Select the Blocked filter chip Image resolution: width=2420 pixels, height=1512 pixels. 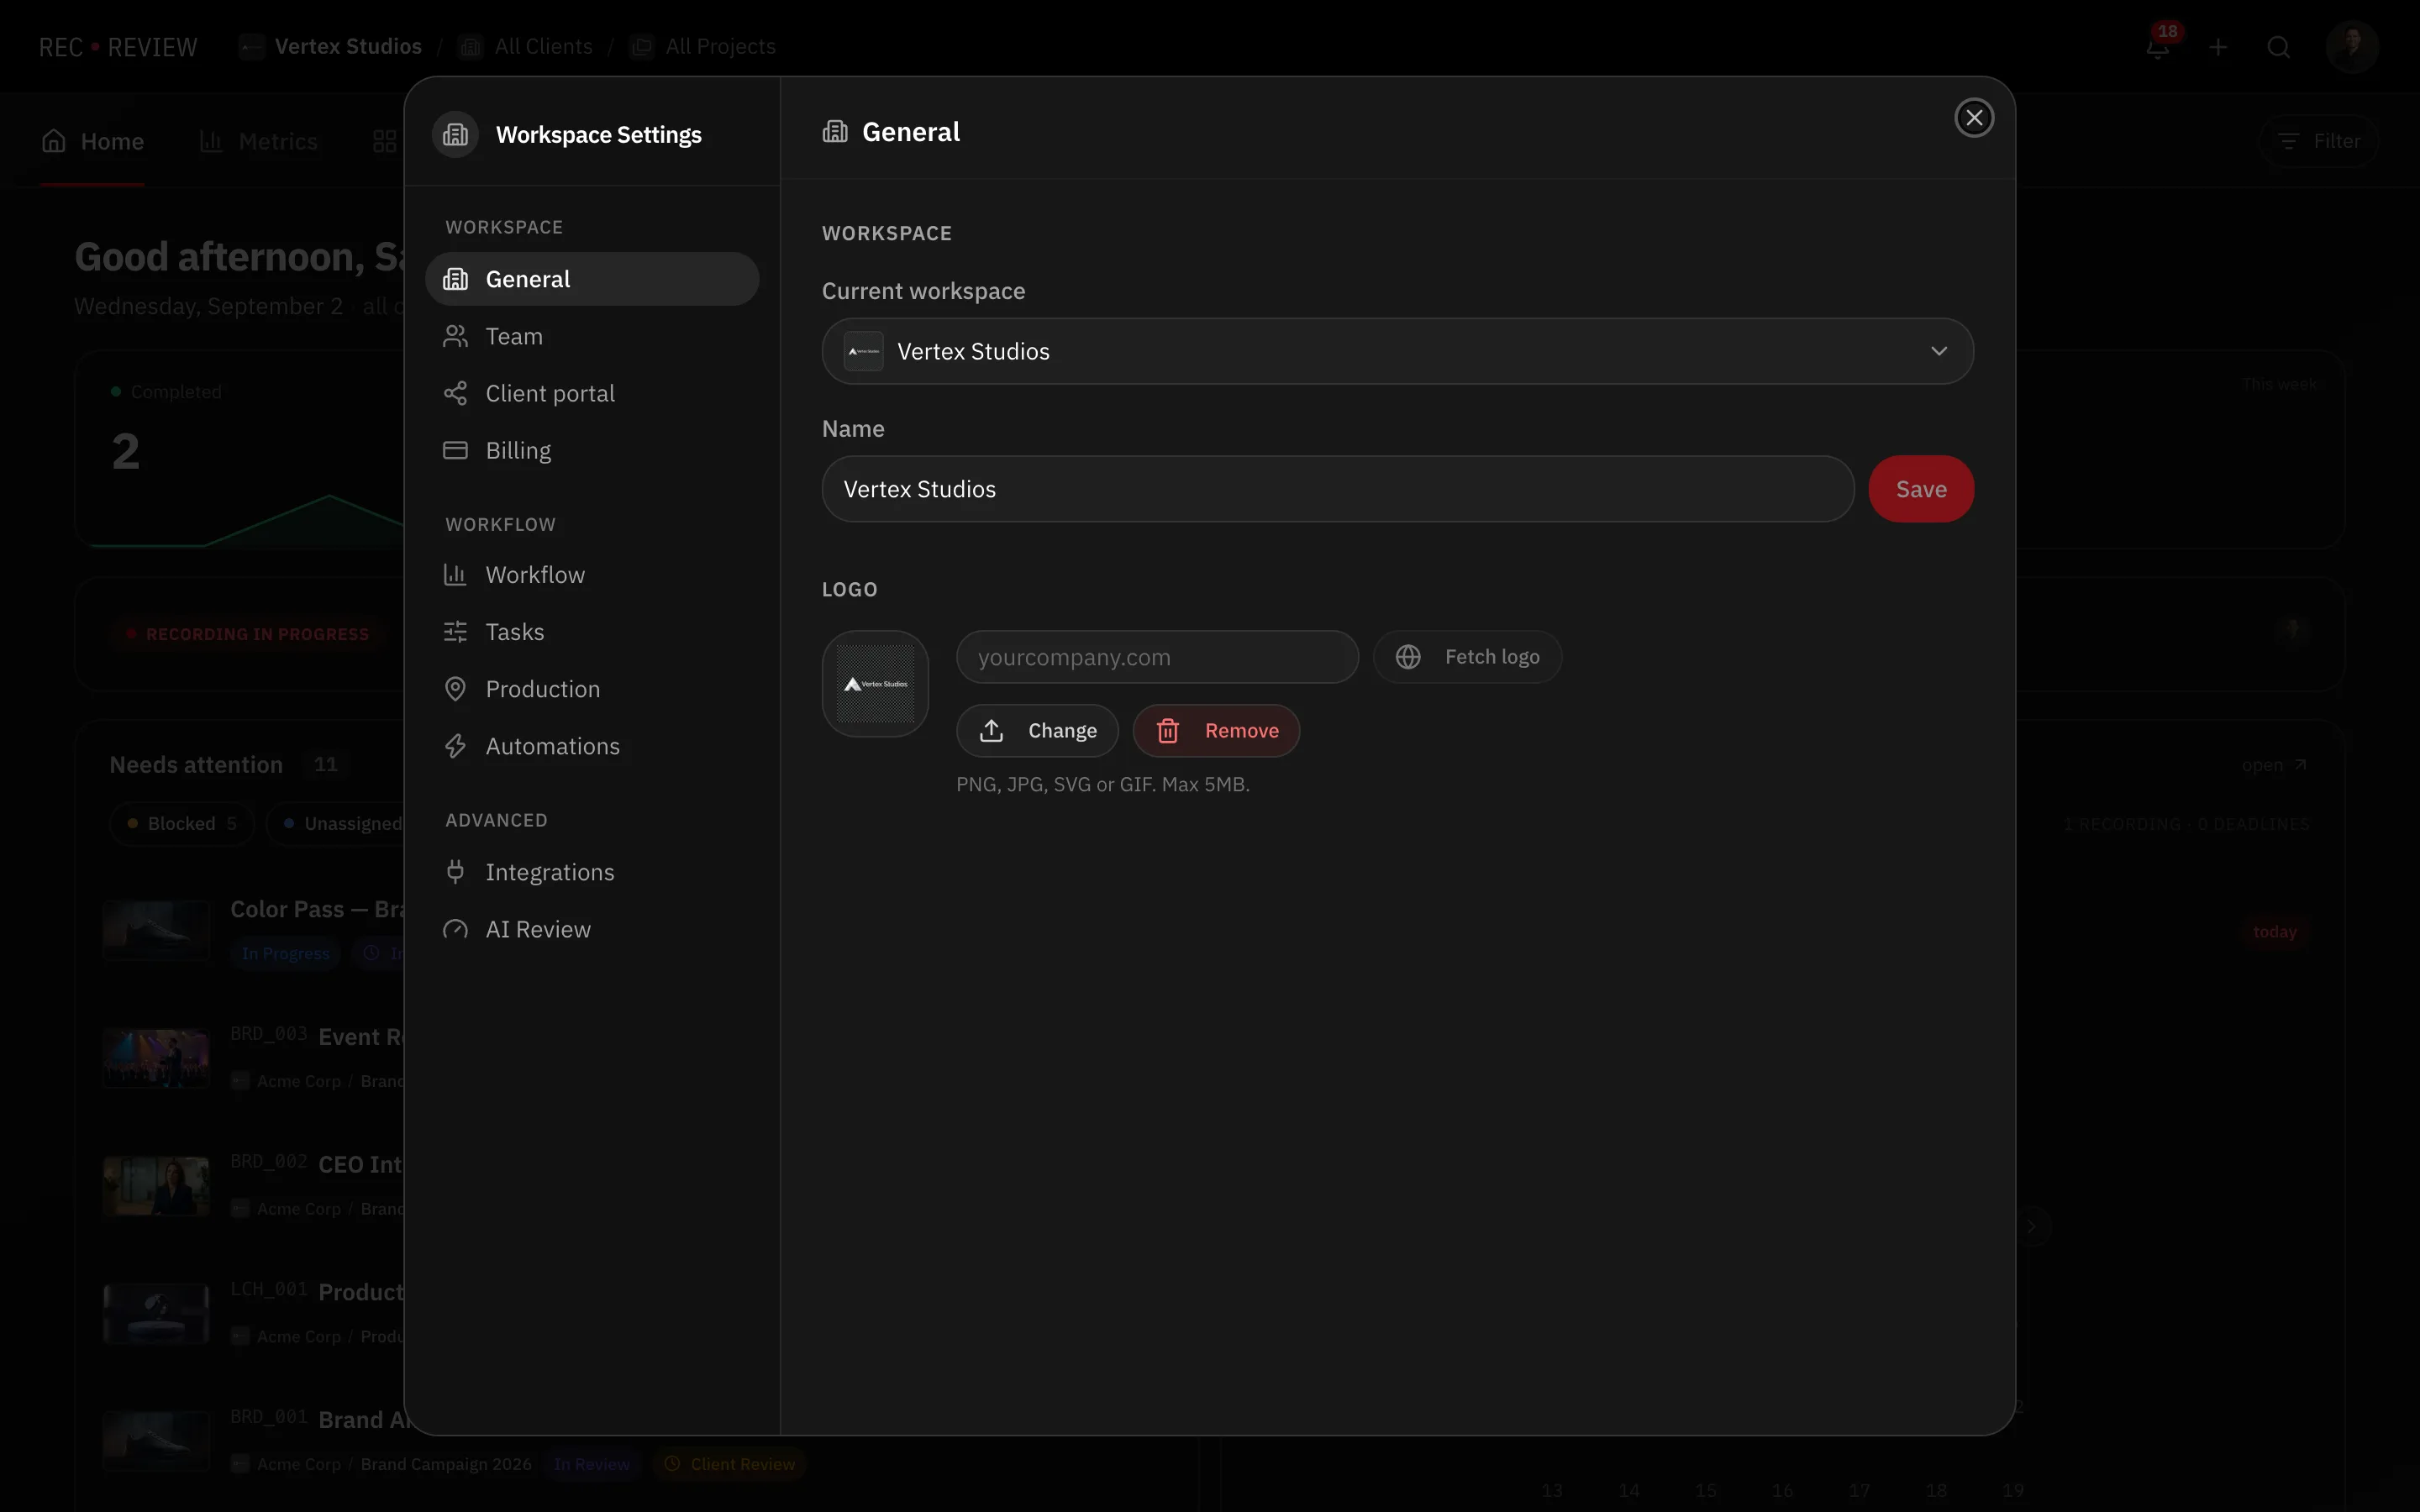pos(182,823)
